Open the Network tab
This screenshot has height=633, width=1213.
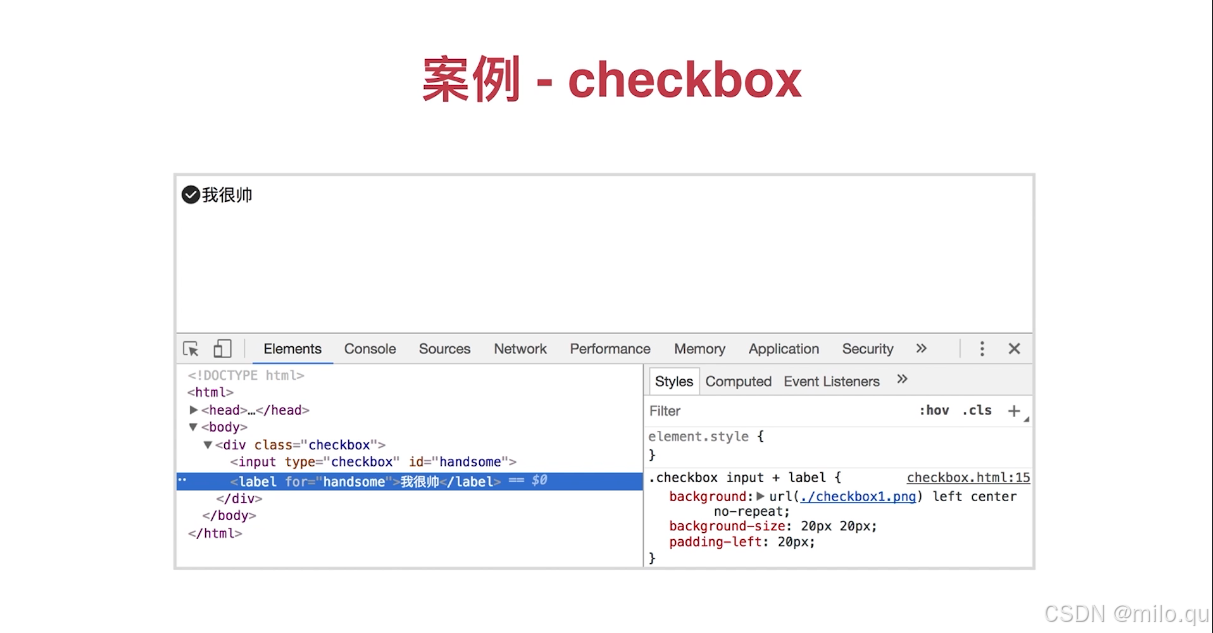point(520,349)
